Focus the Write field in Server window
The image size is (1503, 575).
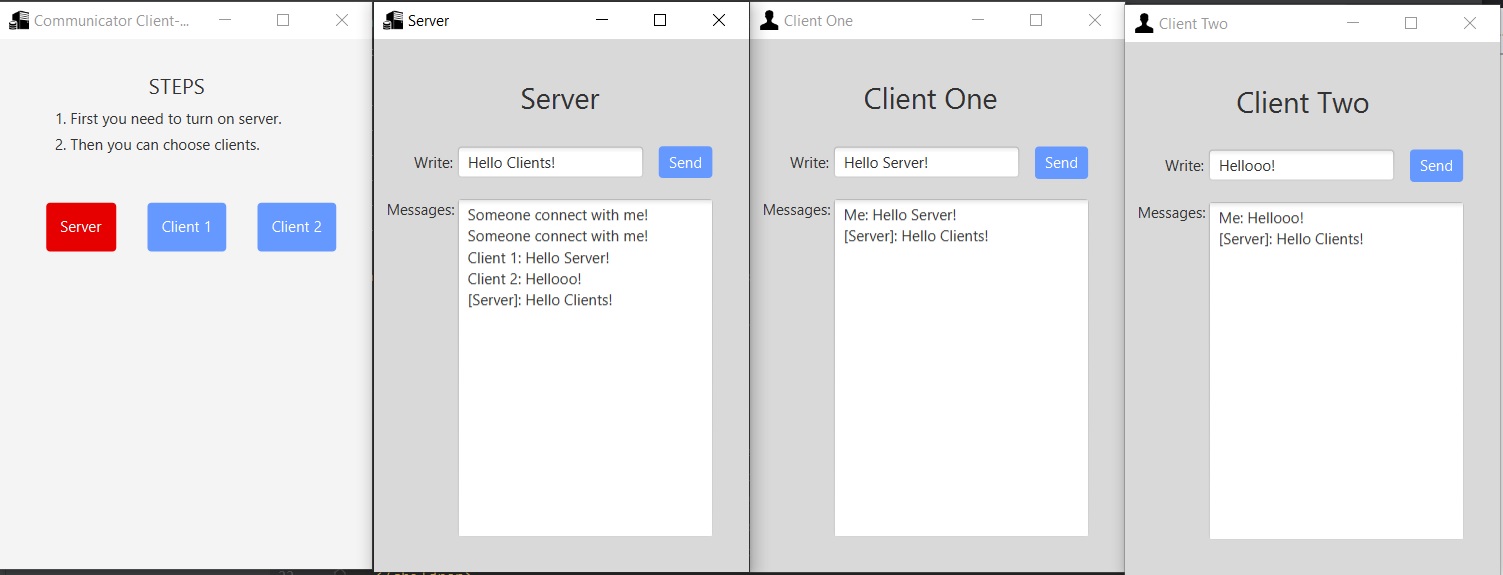tap(550, 162)
